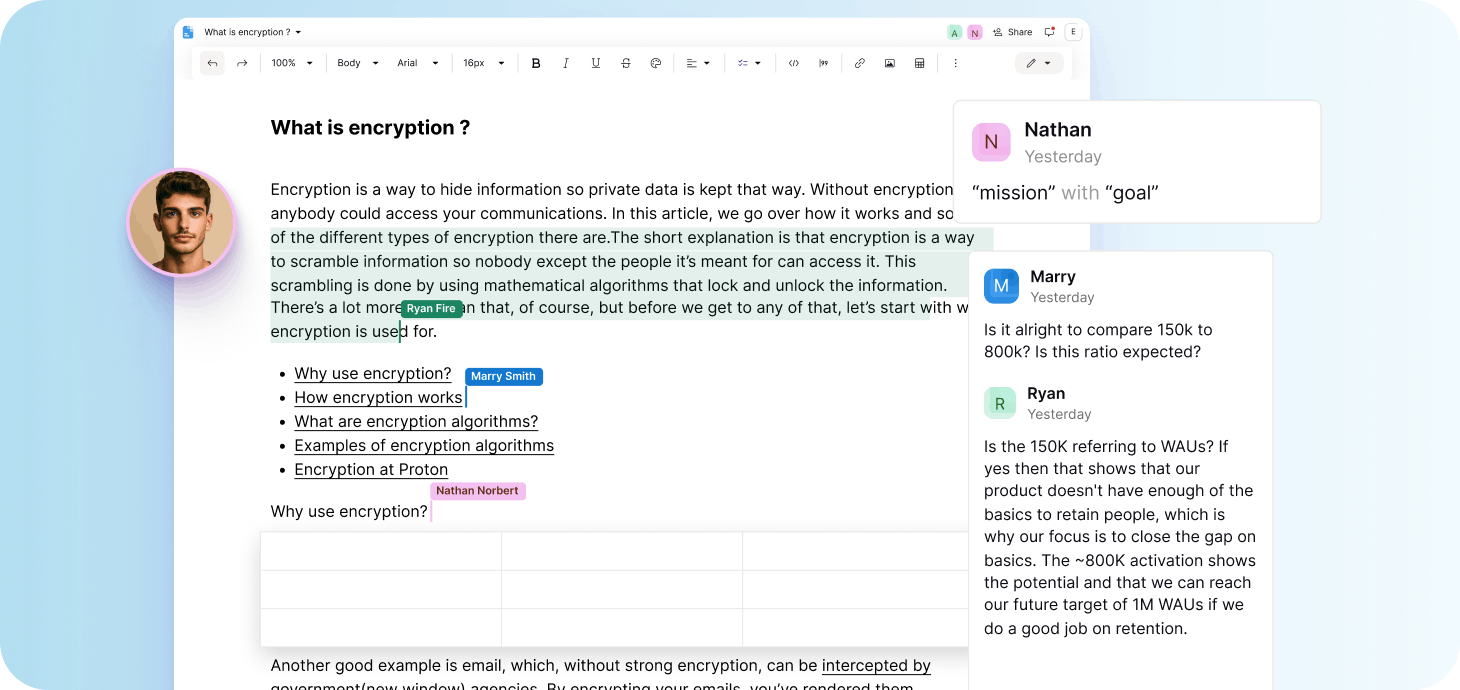
Task: Open the Arial font dropdown
Action: click(417, 63)
